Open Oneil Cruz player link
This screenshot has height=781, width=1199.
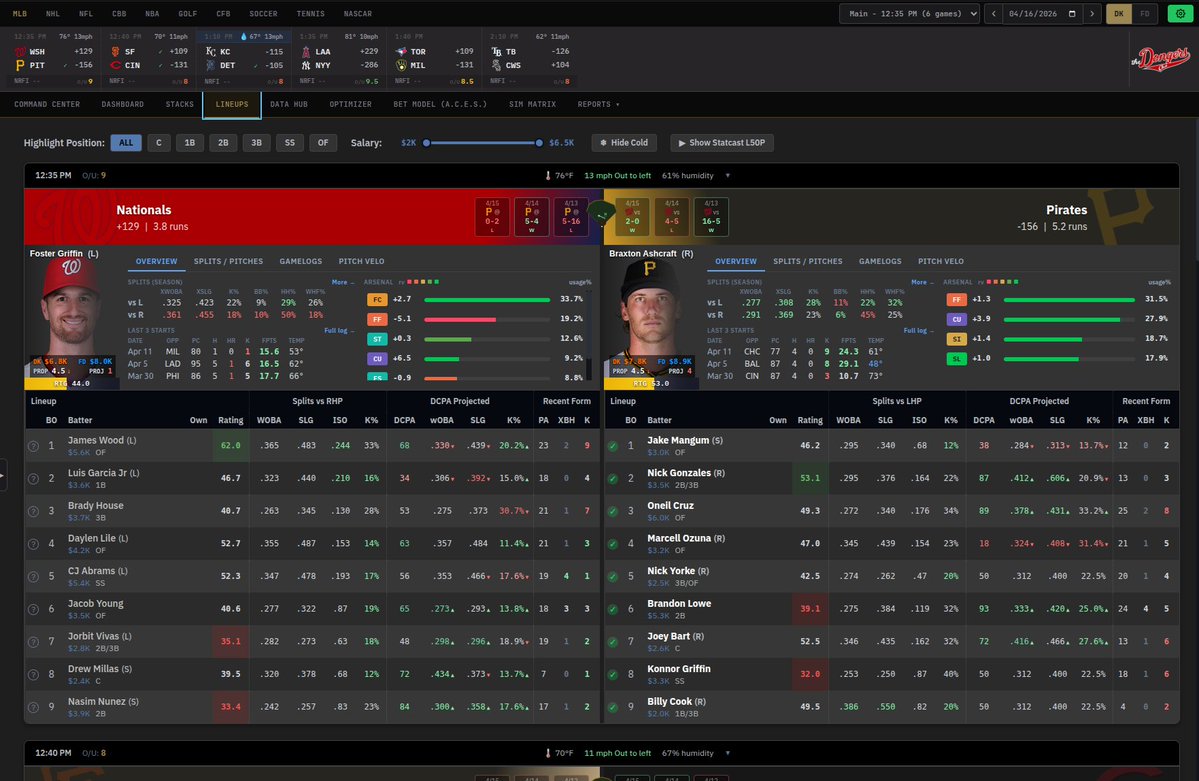pos(671,506)
